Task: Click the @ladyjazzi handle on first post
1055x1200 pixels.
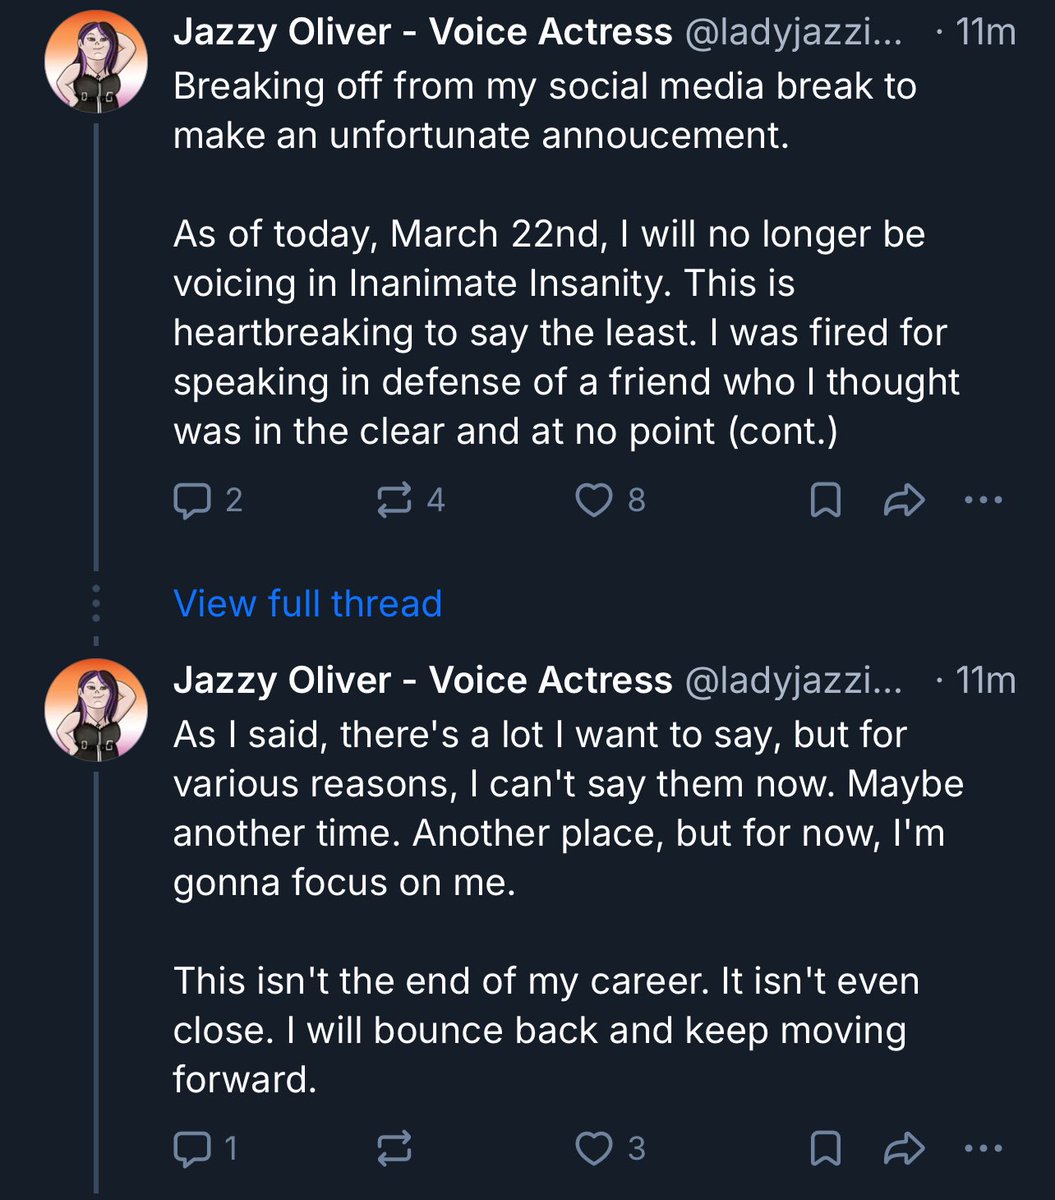Action: tap(792, 33)
